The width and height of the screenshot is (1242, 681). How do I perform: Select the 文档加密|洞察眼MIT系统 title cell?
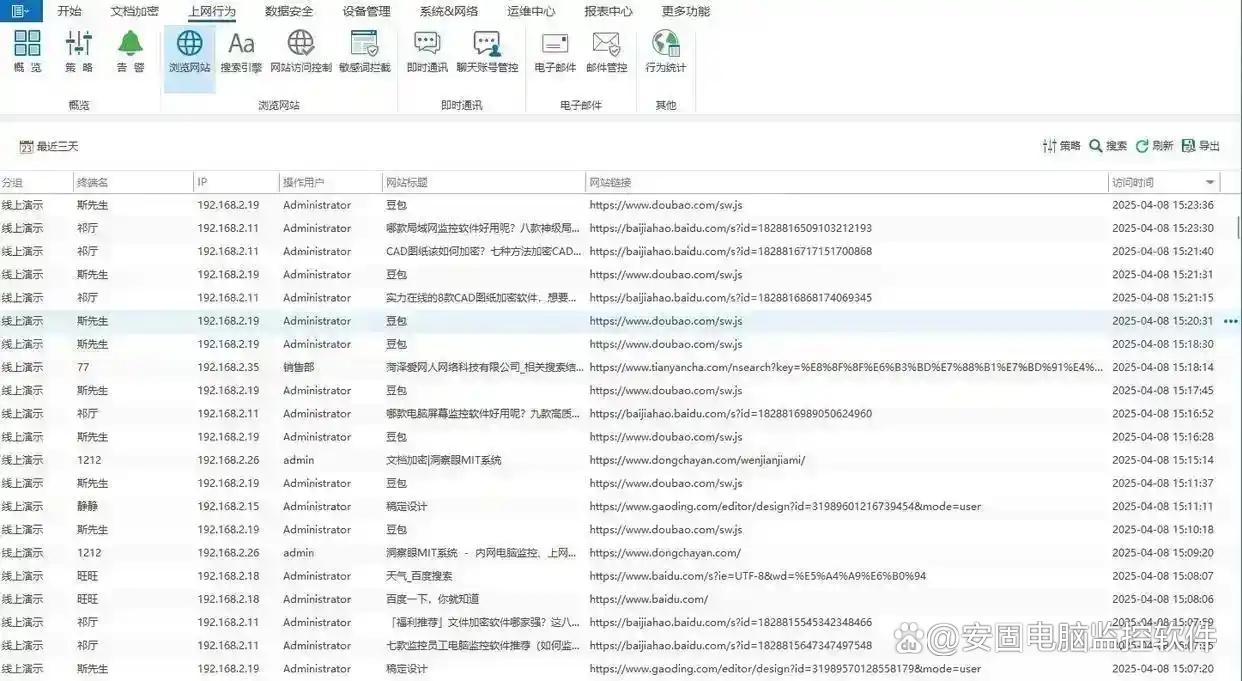[444, 460]
